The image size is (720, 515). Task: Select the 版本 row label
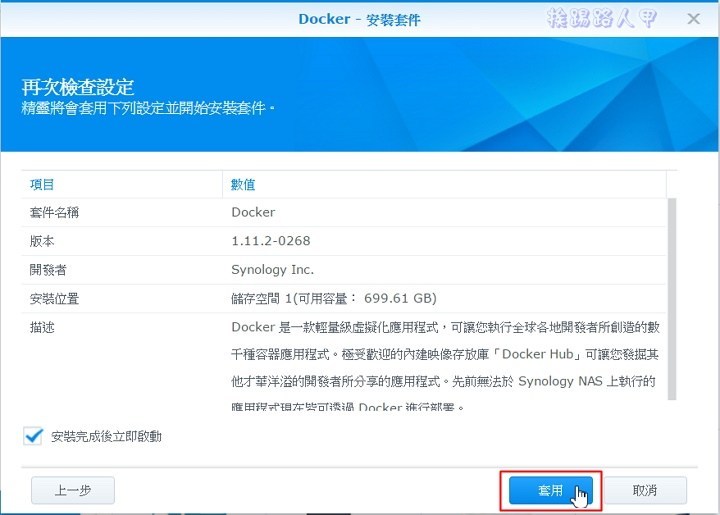click(42, 241)
